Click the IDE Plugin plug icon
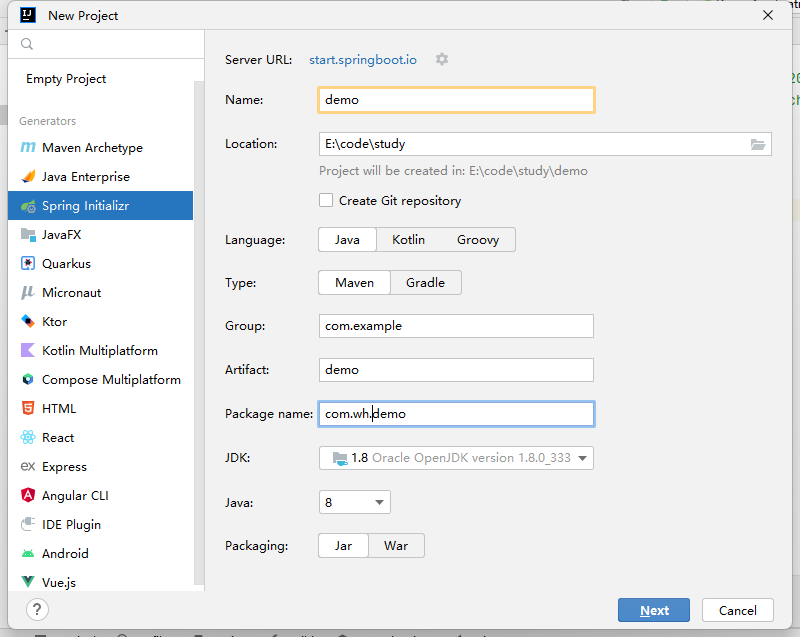The width and height of the screenshot is (800, 637). click(x=28, y=524)
